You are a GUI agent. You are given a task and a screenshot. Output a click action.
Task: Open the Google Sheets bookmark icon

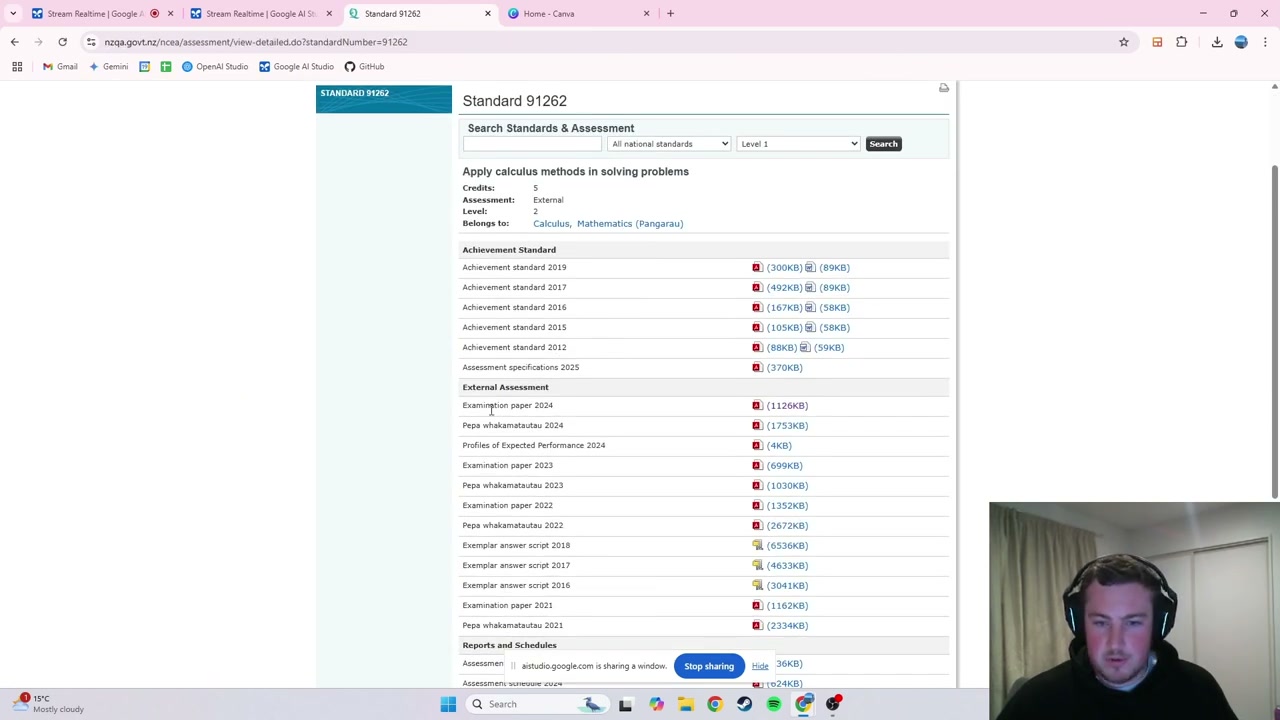point(166,66)
